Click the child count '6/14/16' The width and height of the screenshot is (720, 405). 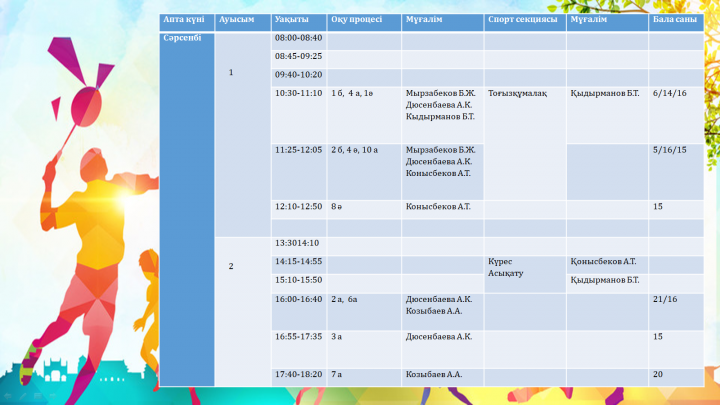(669, 93)
